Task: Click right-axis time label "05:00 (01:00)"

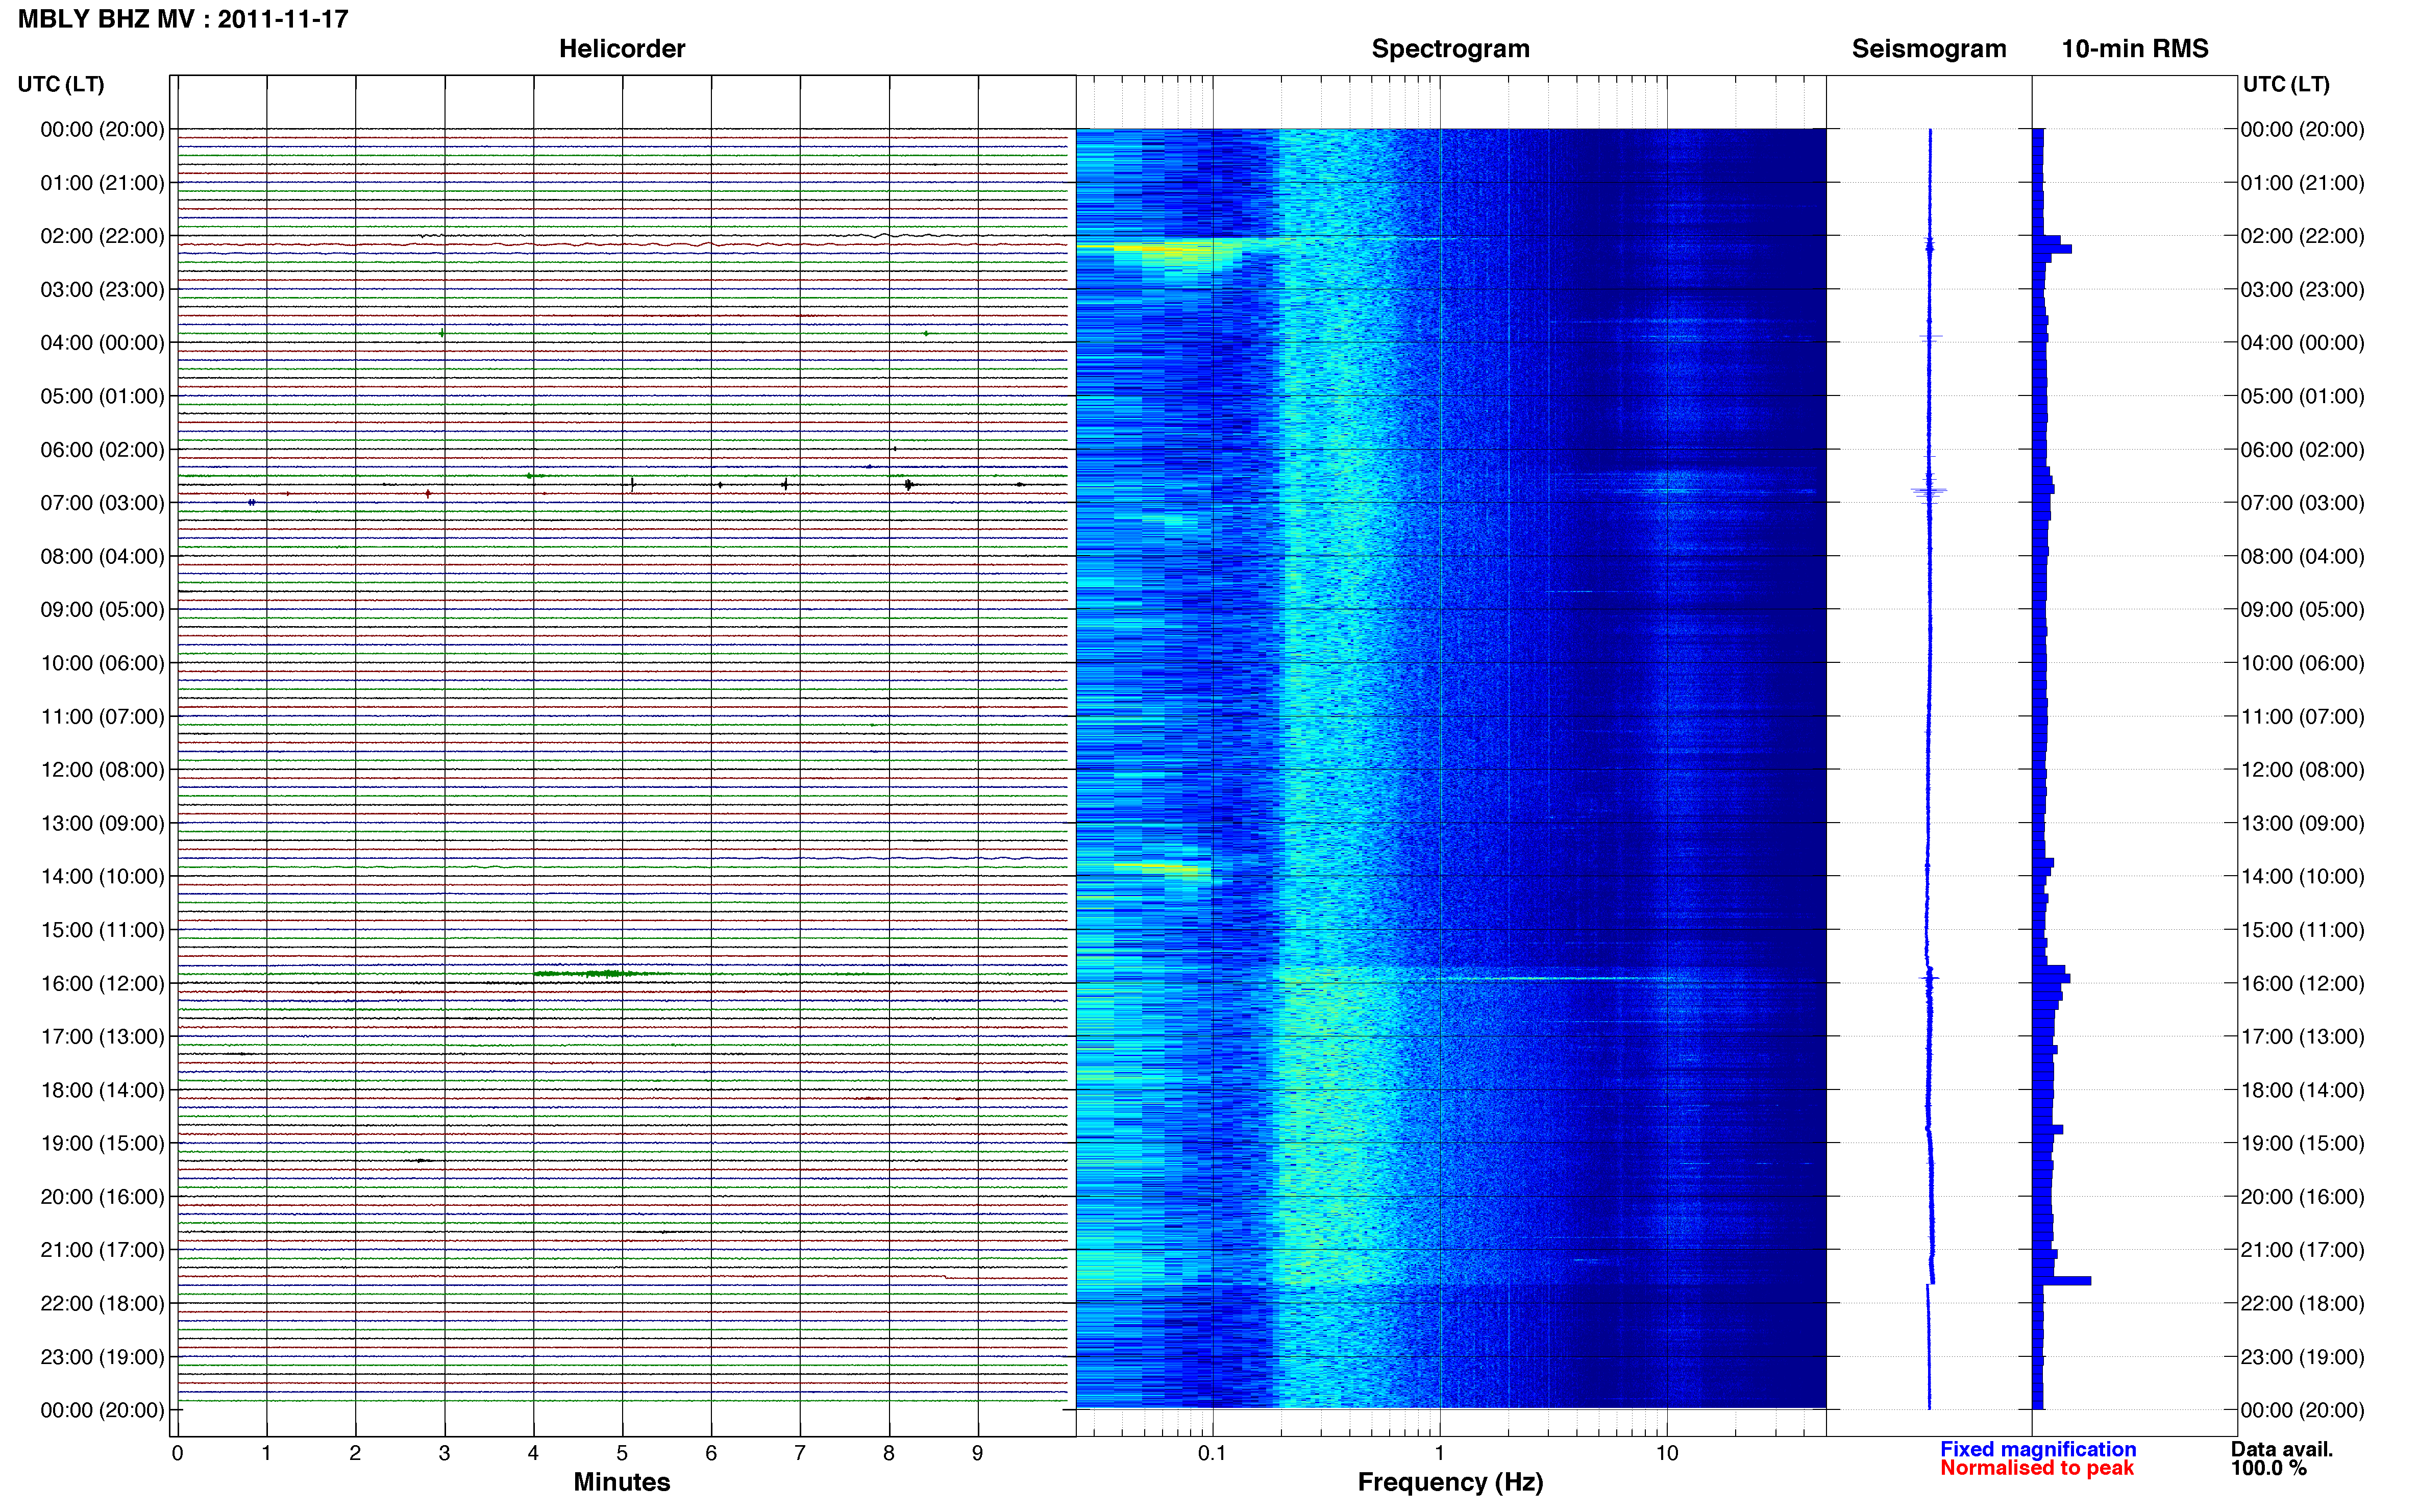Action: (x=2303, y=396)
